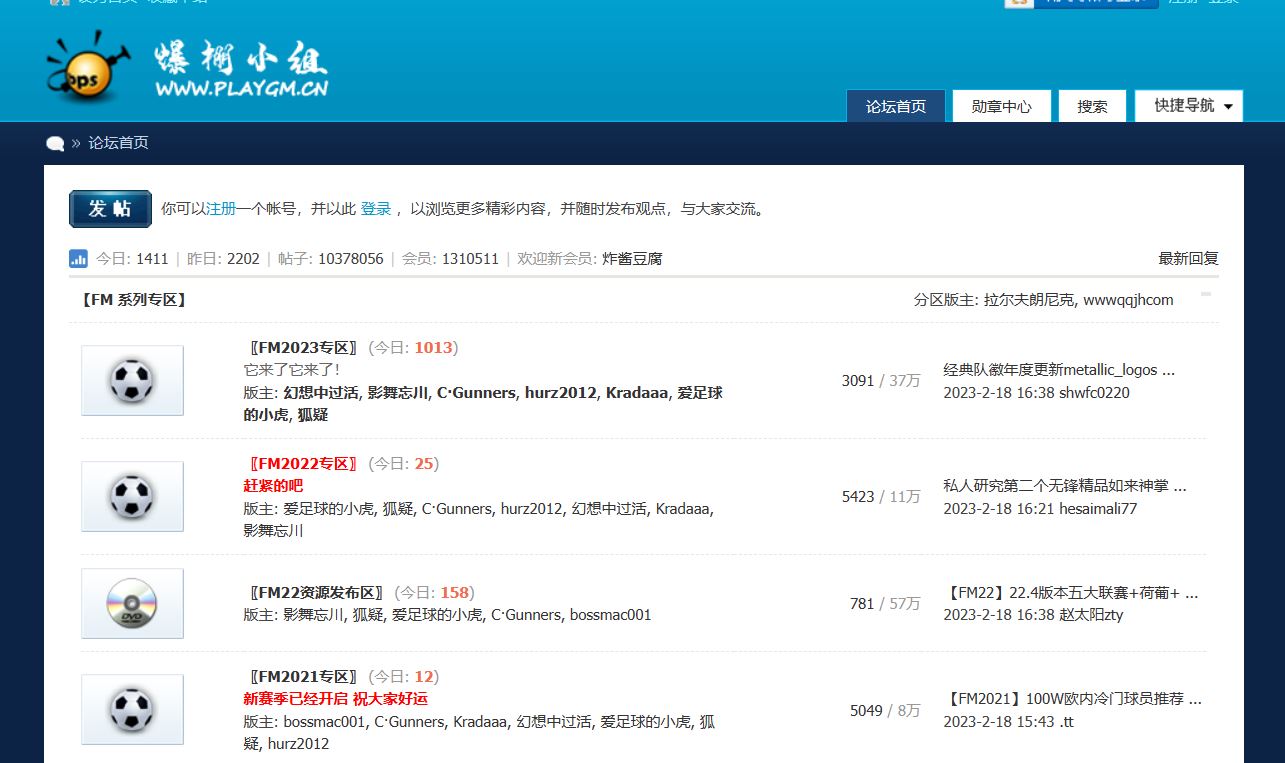This screenshot has width=1285, height=763.
Task: Click the FM22资源发布区 DVD disc icon
Action: 132,604
